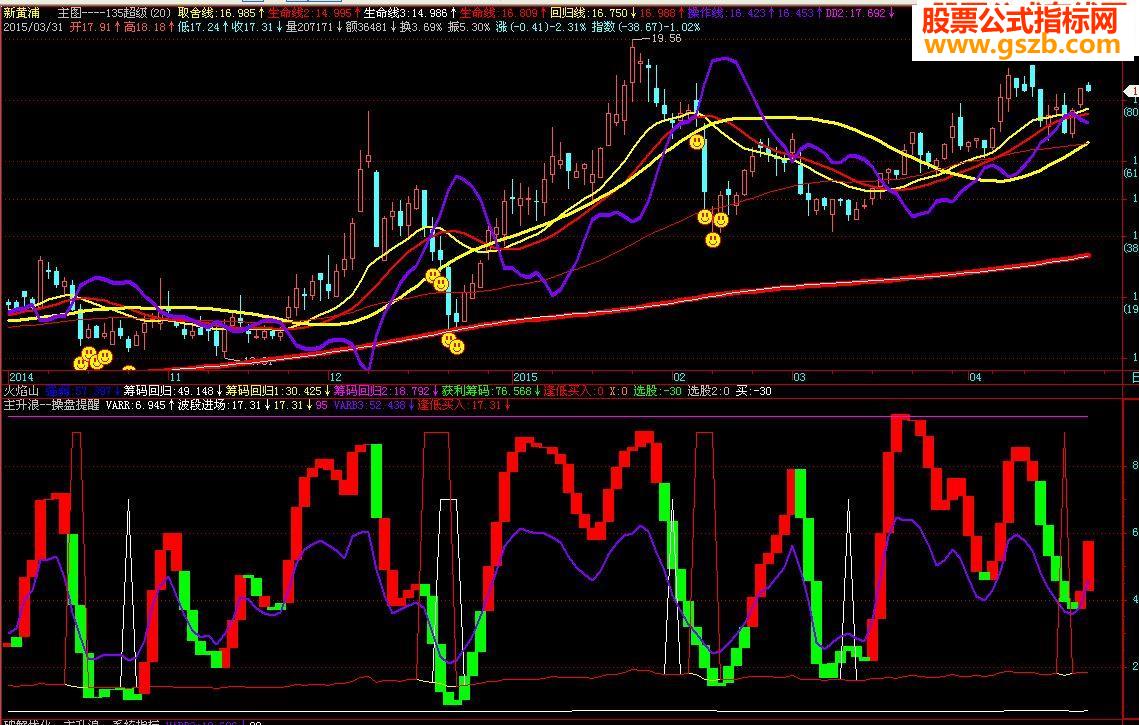
Task: Click the smiley marker on the February 2015 peak
Action: point(697,142)
